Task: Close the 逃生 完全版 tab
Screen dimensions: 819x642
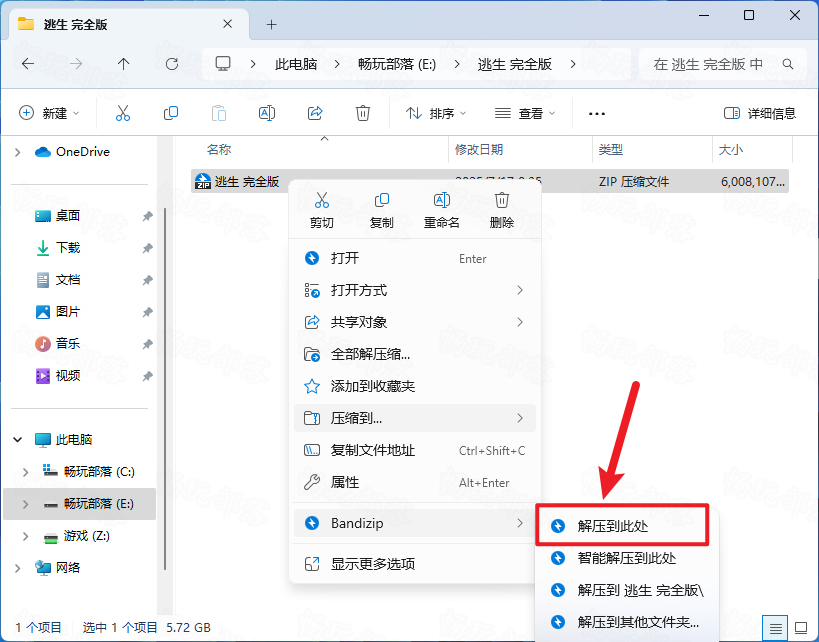Action: [x=227, y=24]
